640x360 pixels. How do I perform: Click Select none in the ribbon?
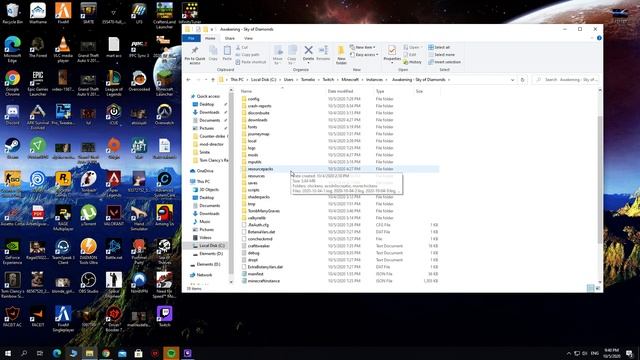point(442,55)
